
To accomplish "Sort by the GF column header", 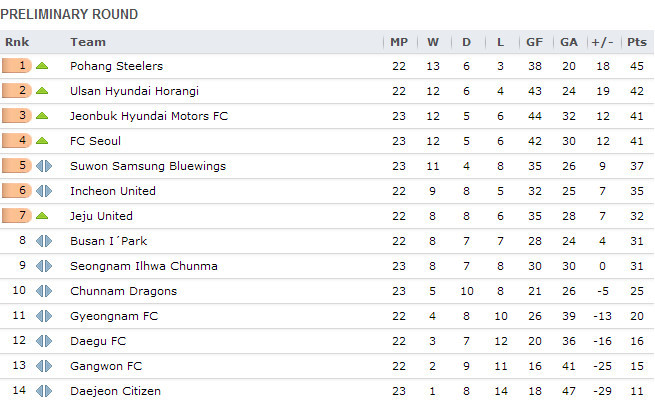I will point(535,42).
